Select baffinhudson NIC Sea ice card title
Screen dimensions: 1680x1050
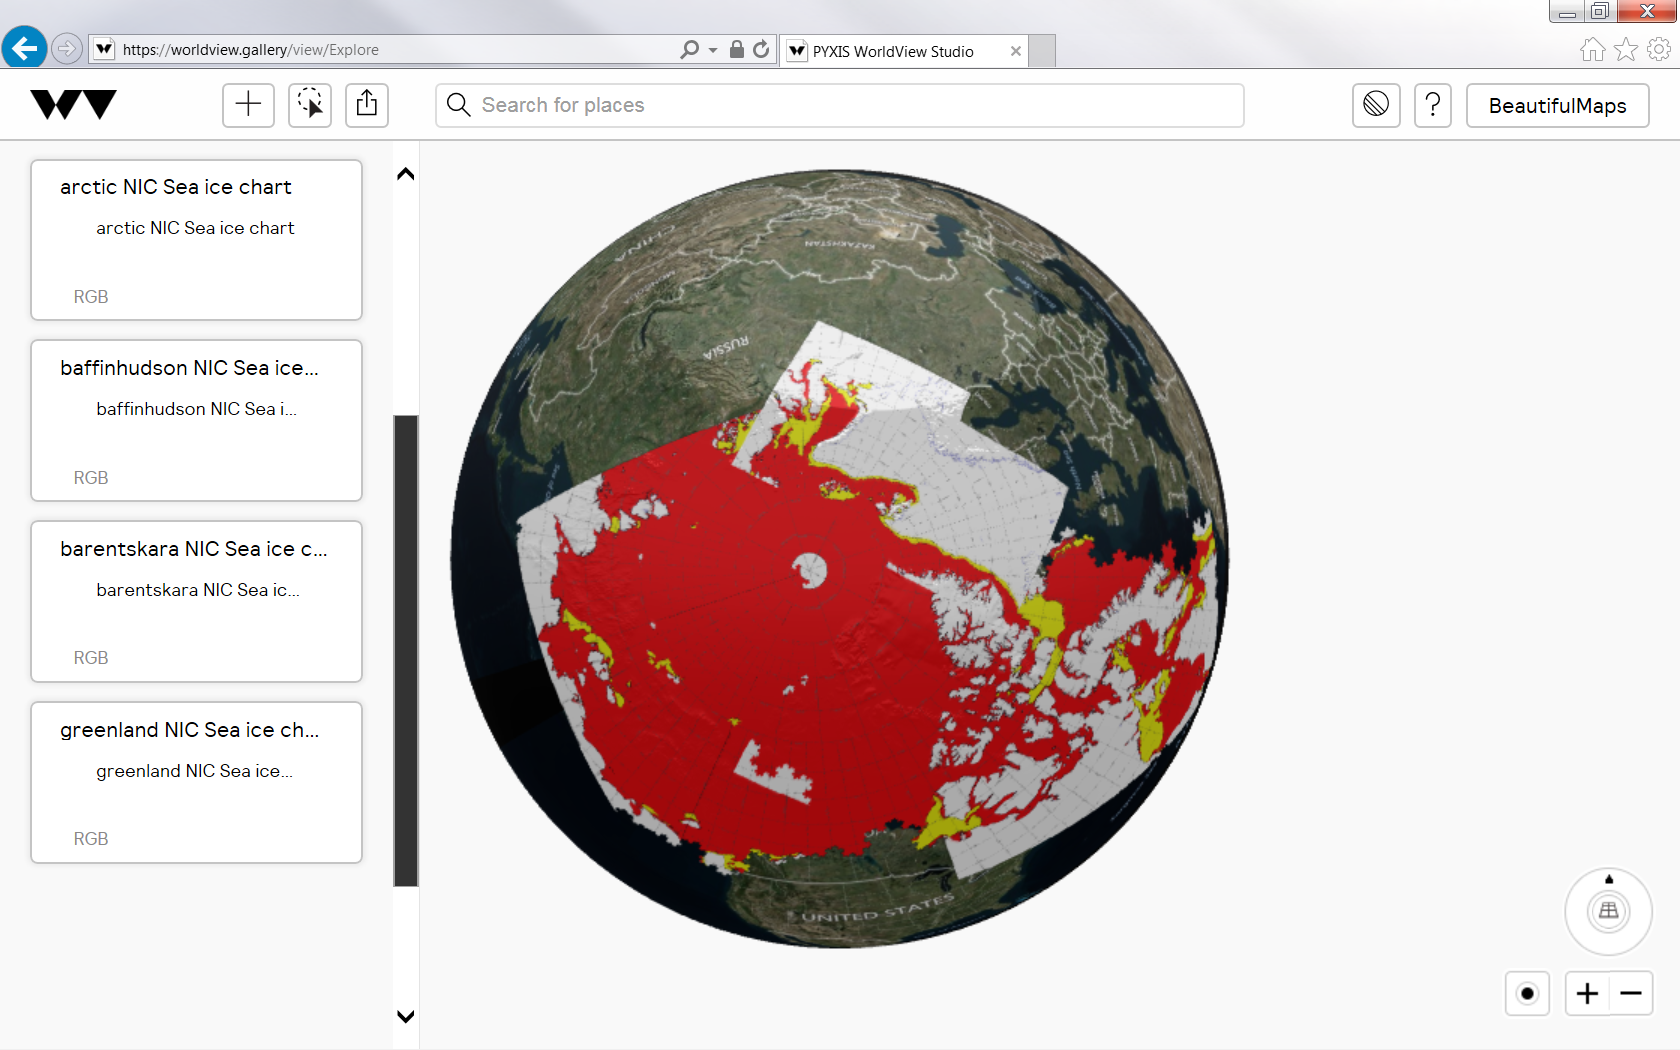pos(190,368)
